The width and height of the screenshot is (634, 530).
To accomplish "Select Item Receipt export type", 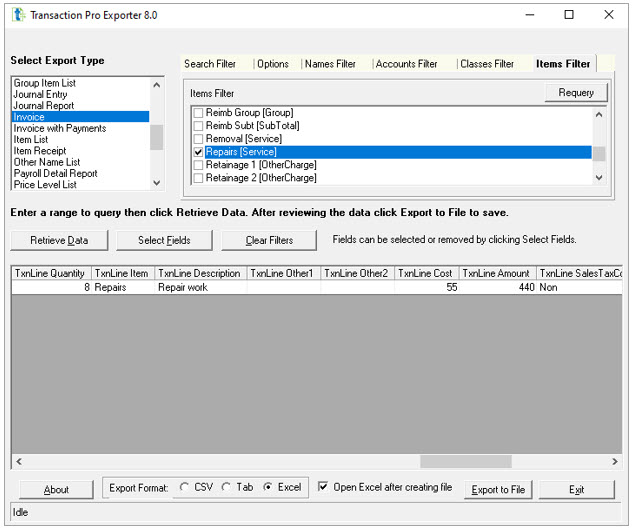I will pos(80,151).
